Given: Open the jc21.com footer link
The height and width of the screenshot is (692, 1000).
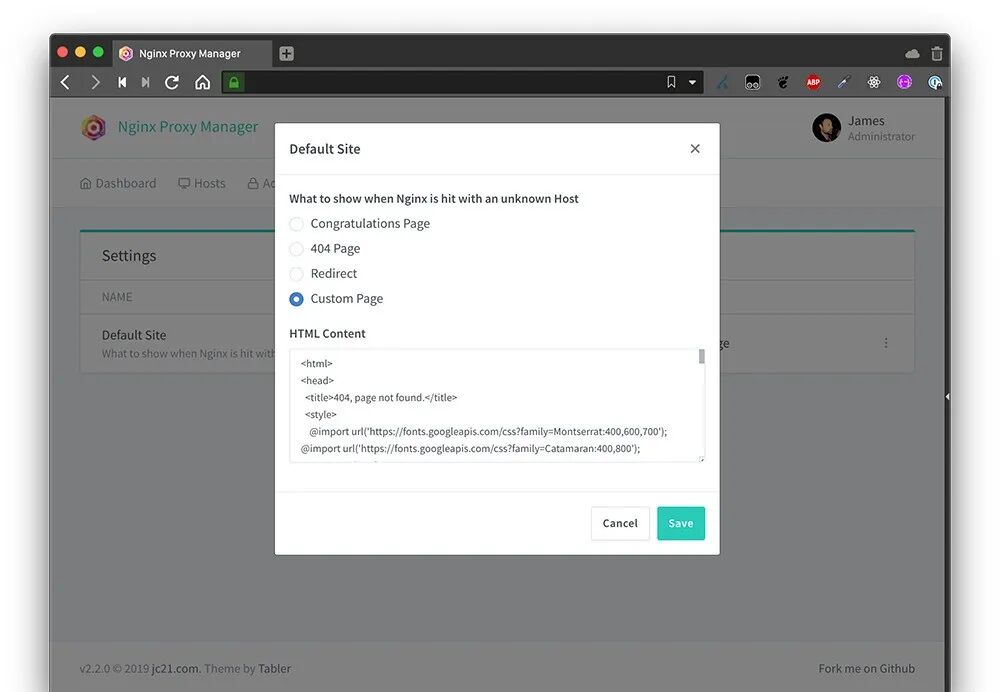Looking at the screenshot, I should point(175,668).
